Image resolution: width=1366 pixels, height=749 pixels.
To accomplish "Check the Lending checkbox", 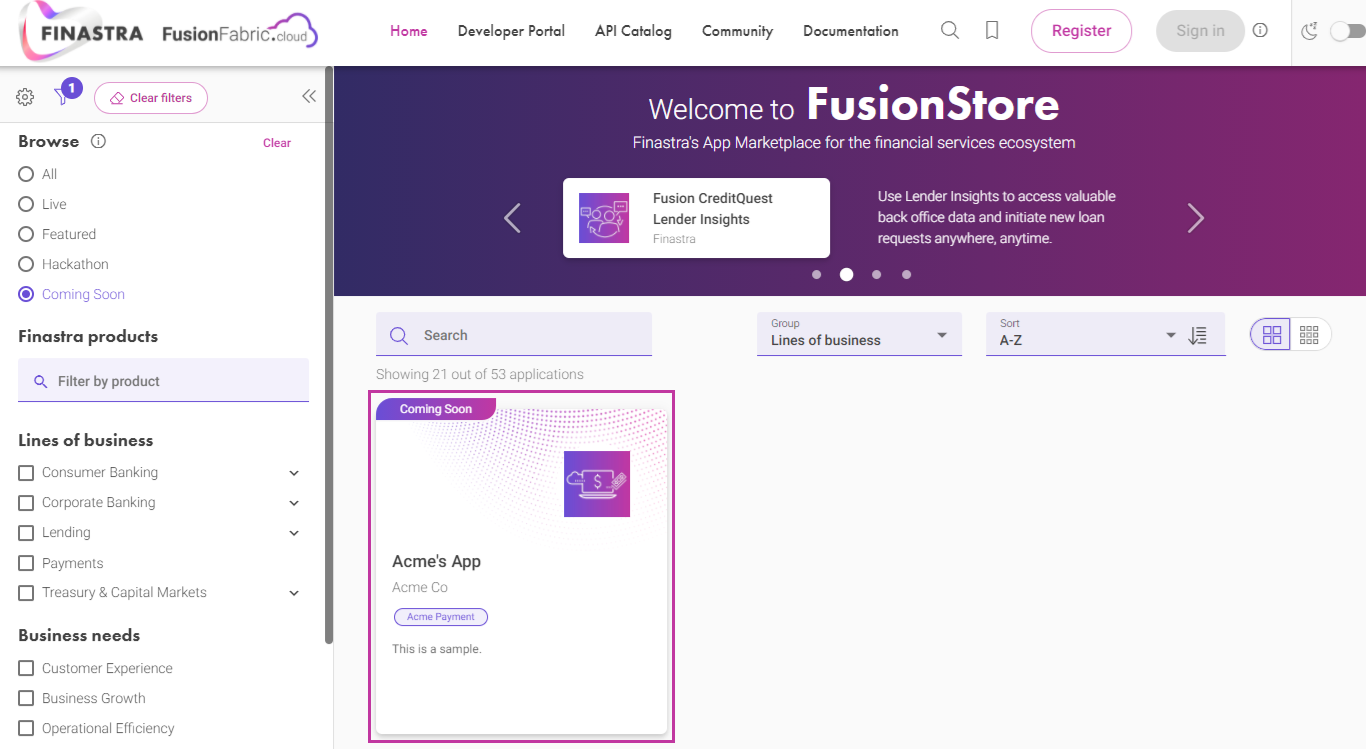I will coord(26,532).
